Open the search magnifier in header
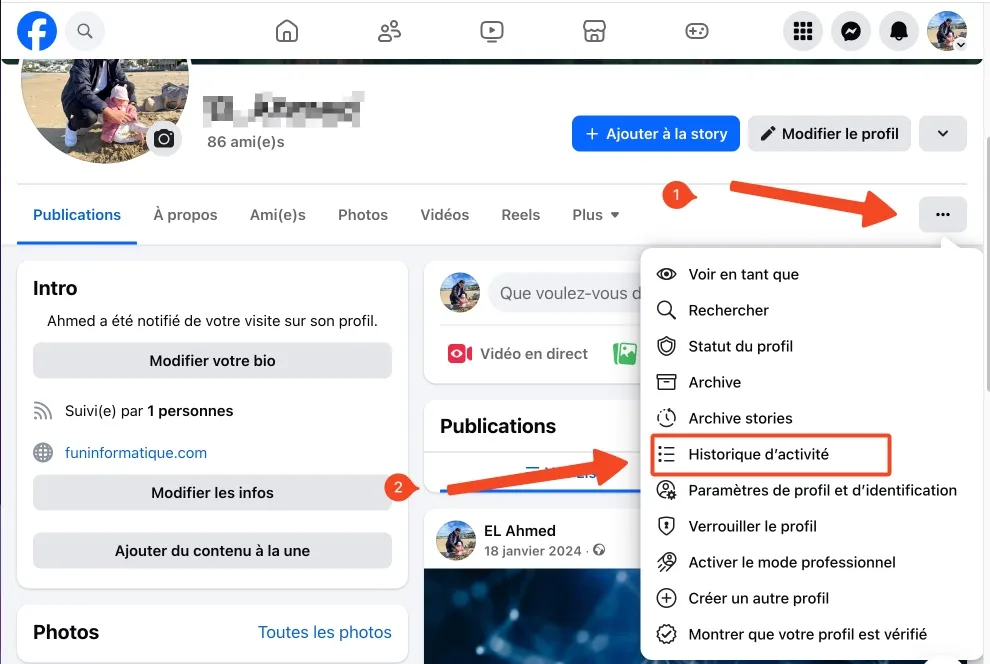Image resolution: width=990 pixels, height=664 pixels. coord(85,31)
